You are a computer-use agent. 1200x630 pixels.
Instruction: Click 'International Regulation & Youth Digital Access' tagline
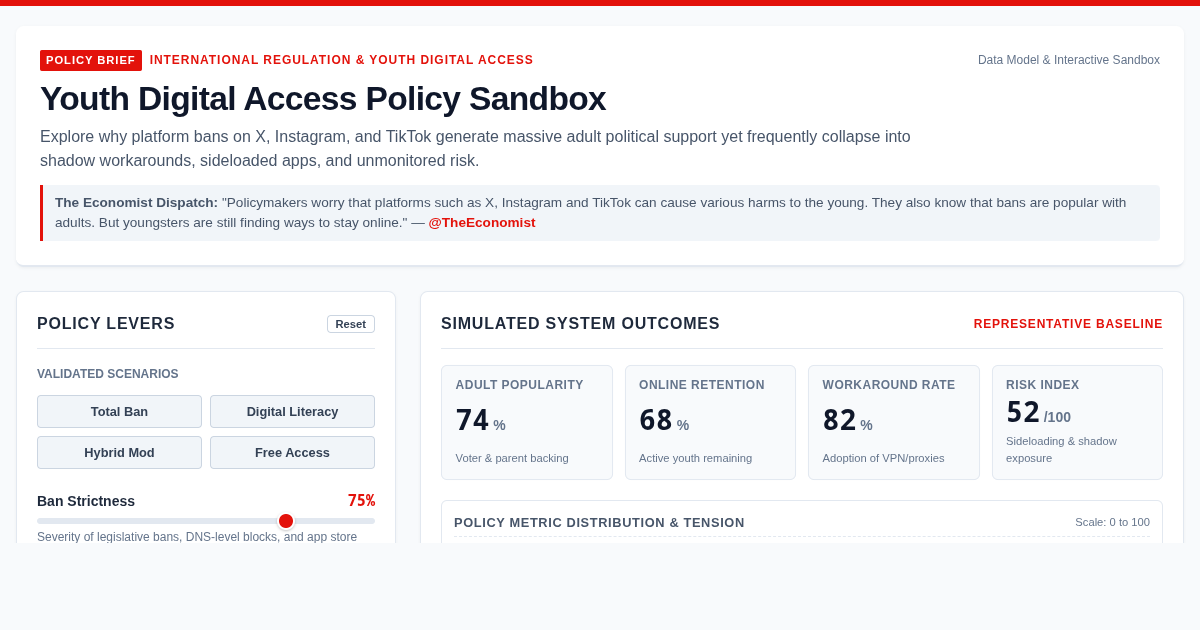[x=342, y=60]
